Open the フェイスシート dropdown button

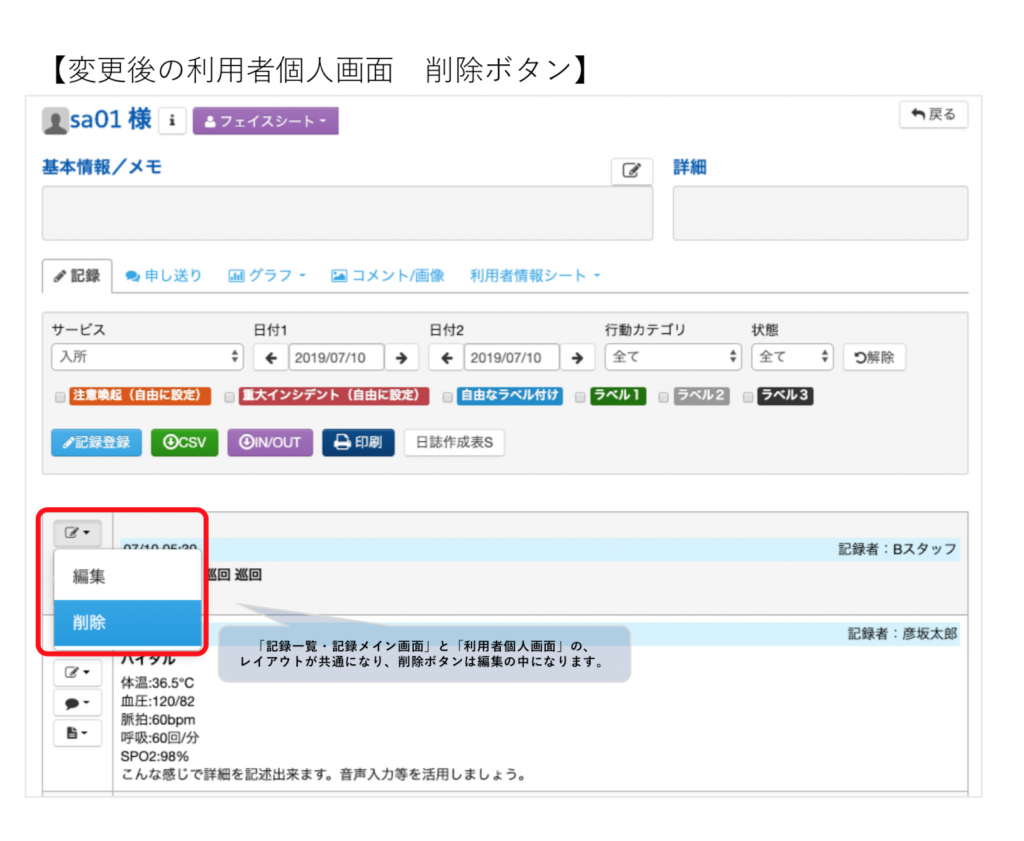pos(265,121)
